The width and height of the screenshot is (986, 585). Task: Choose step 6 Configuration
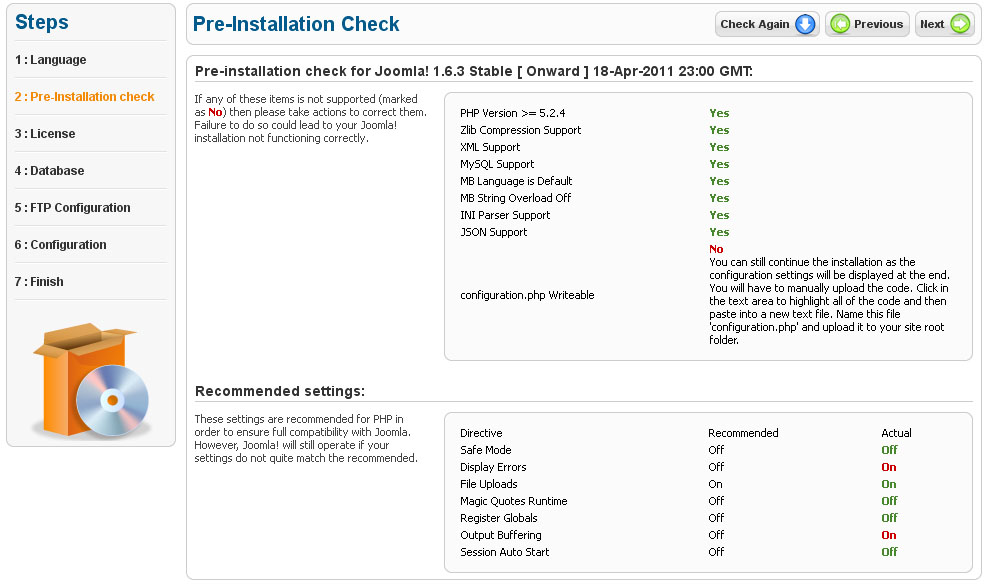point(60,245)
